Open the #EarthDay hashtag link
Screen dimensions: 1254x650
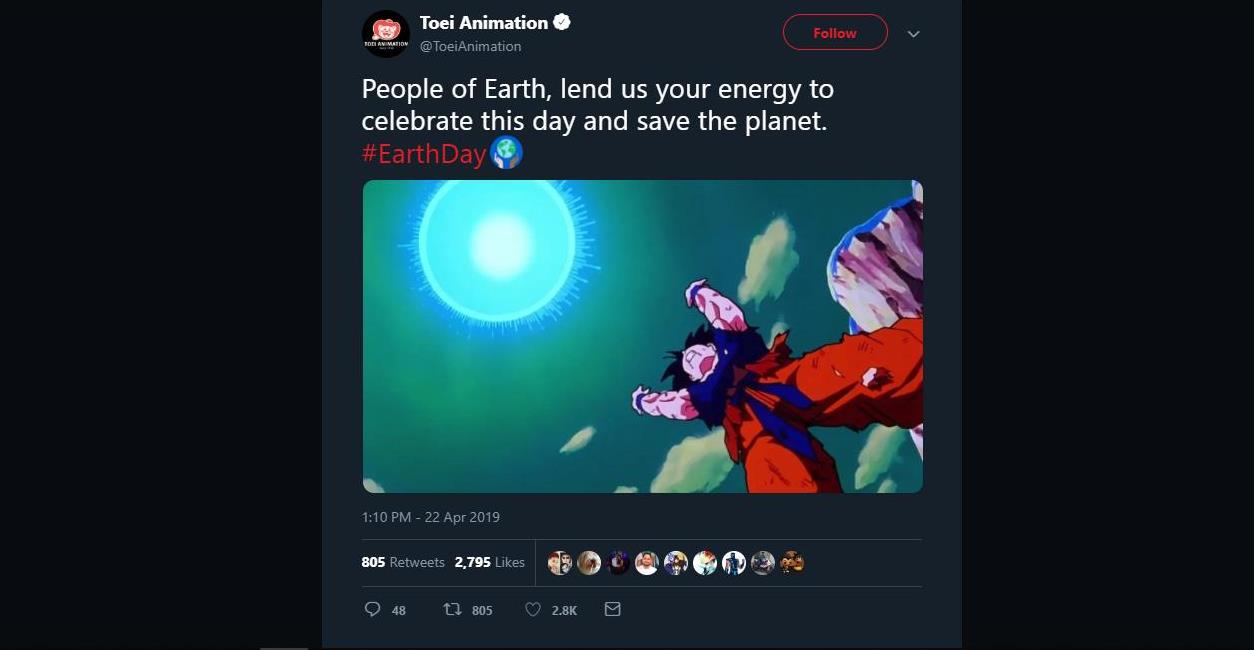[424, 154]
